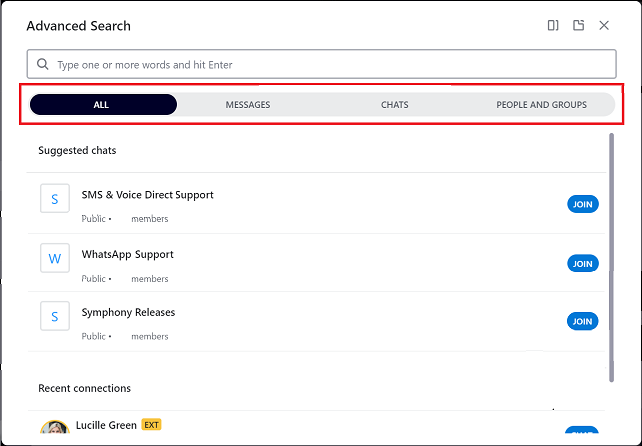The image size is (642, 446).
Task: Click the W avatar of WhatsApp Support
Action: pos(55,258)
